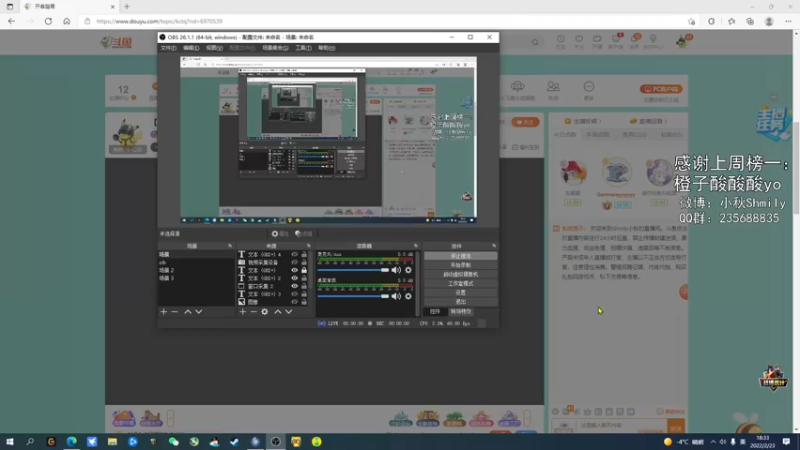
Task: Mute the desktop audio speaker icon
Action: click(x=396, y=296)
